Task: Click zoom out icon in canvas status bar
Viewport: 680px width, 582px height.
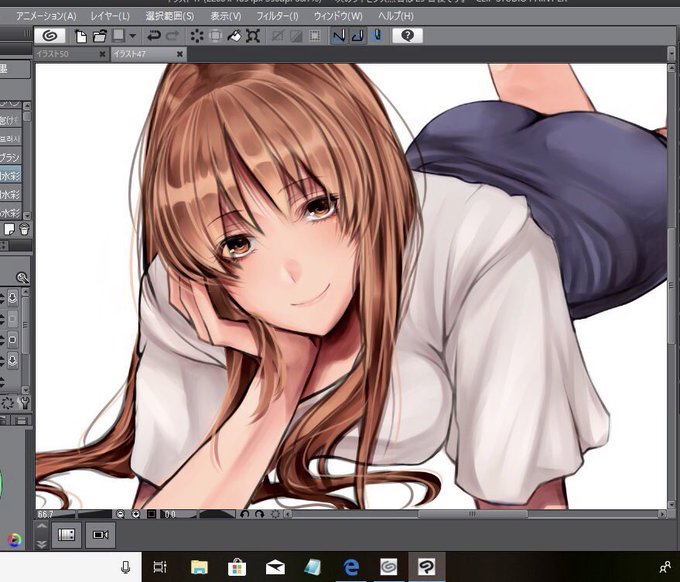Action: [121, 514]
